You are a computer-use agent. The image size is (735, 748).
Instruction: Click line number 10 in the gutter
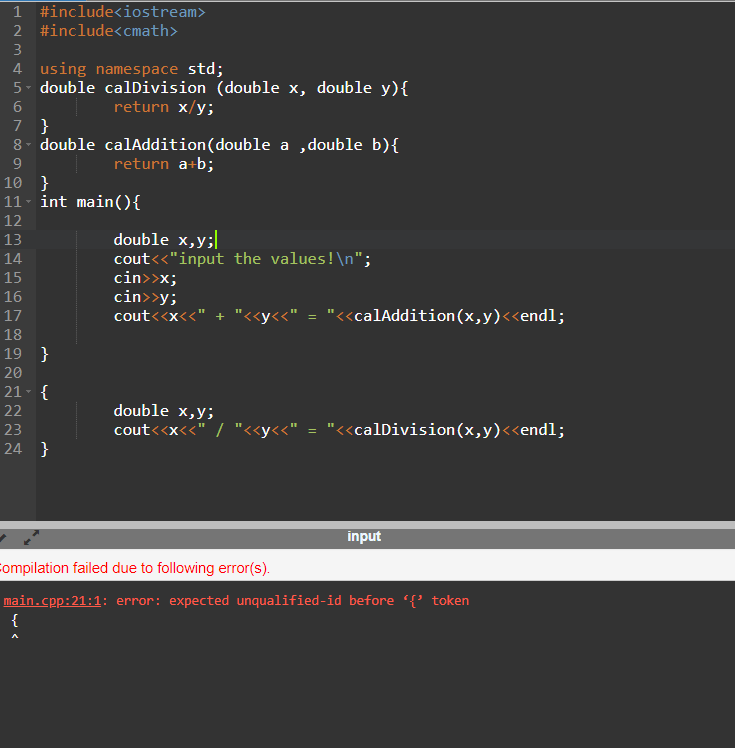click(x=13, y=183)
